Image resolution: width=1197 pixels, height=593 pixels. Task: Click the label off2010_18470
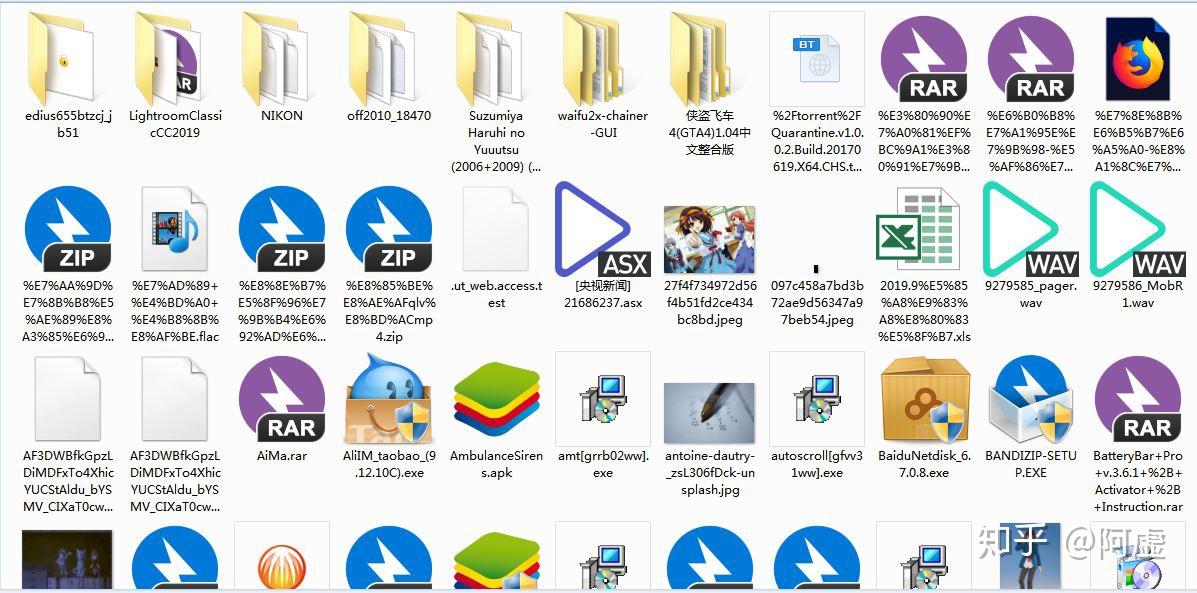coord(389,116)
